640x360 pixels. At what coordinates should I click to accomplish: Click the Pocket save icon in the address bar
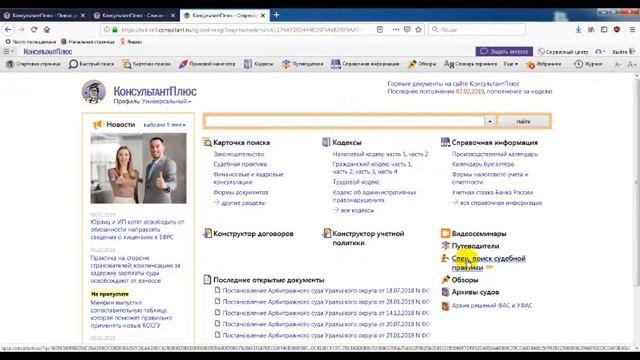click(407, 29)
